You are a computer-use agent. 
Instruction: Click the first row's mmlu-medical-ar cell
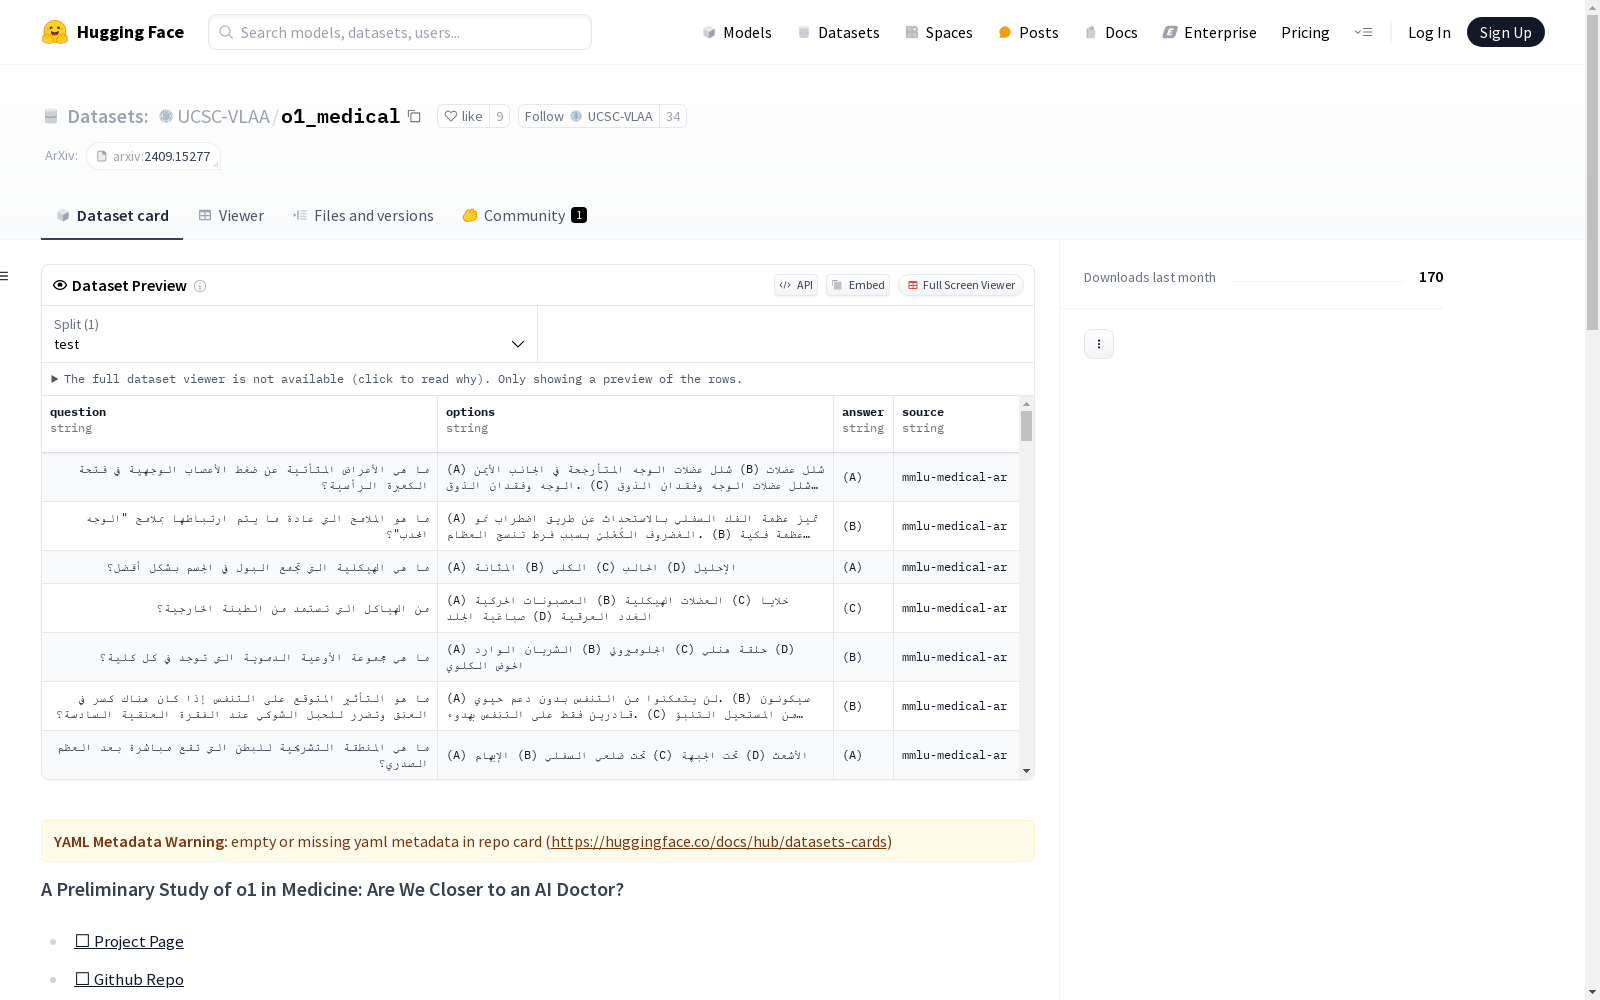pyautogui.click(x=955, y=477)
